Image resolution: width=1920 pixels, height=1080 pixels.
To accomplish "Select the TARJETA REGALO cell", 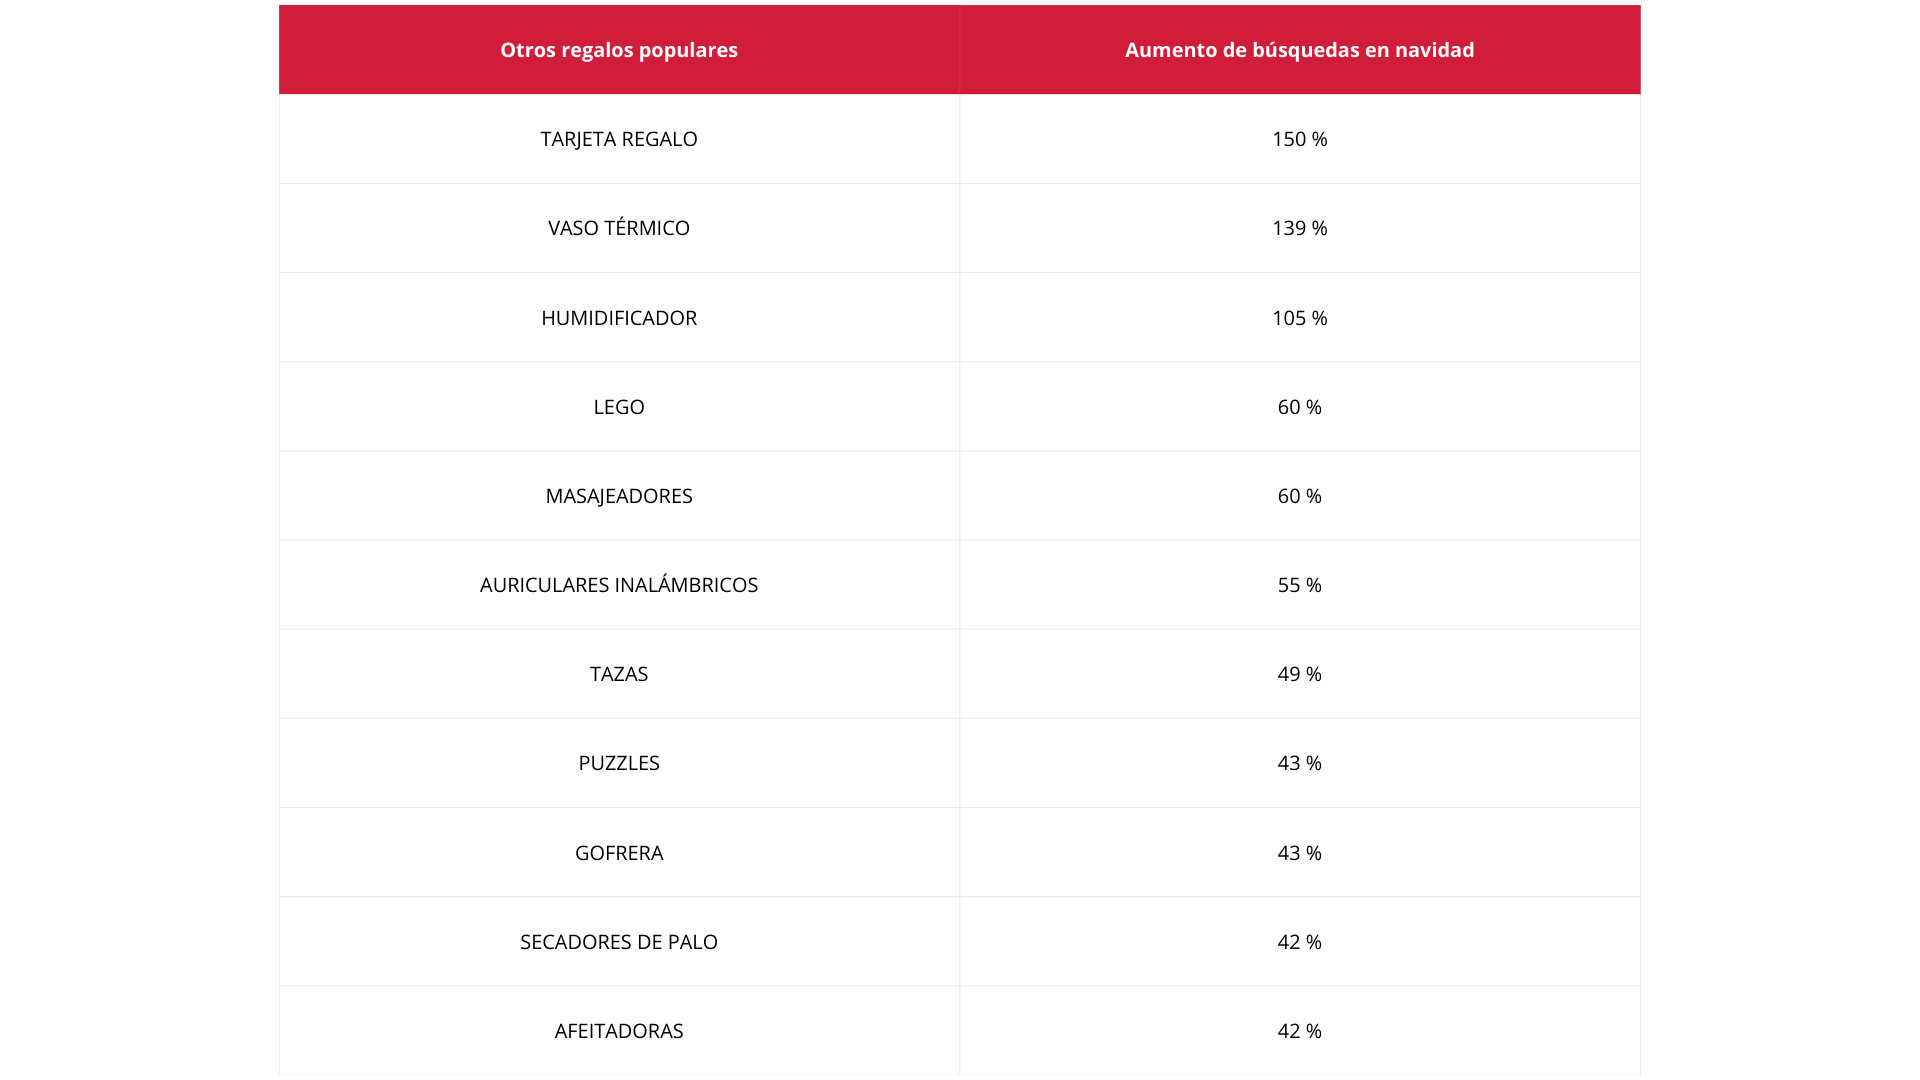I will (x=619, y=139).
